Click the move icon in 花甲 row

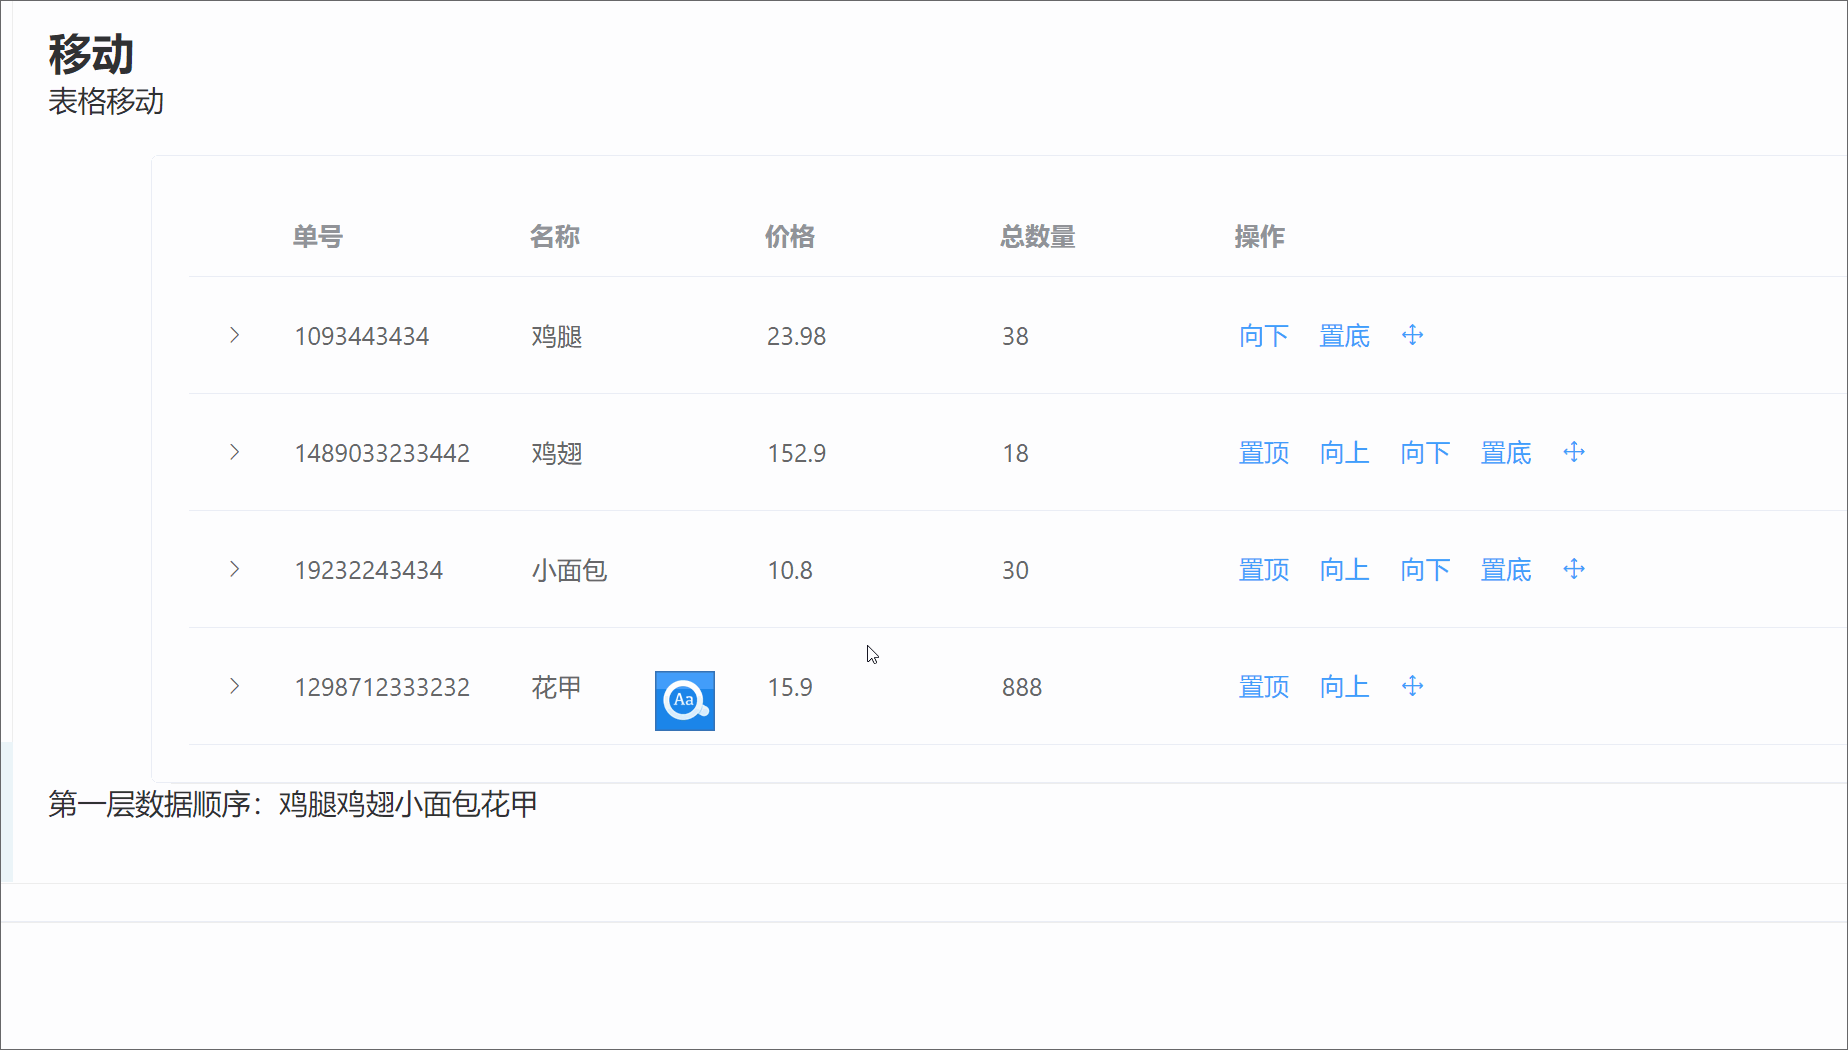[x=1412, y=687]
